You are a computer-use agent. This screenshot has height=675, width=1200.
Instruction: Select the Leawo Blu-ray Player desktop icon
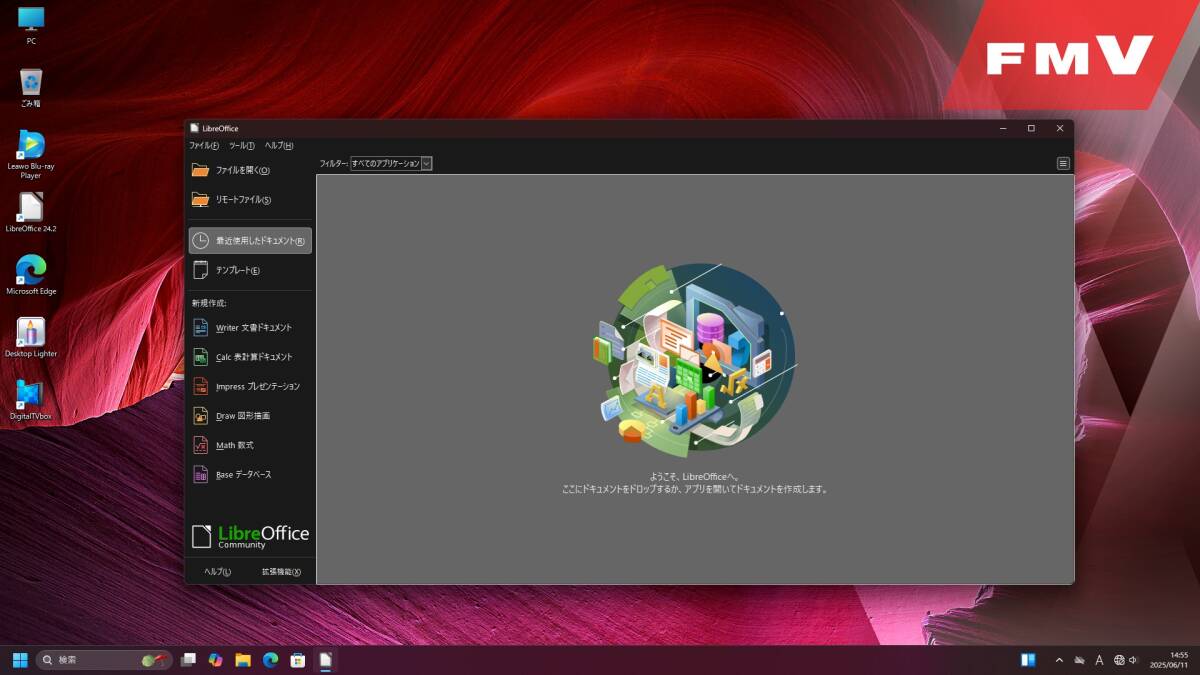click(x=31, y=155)
